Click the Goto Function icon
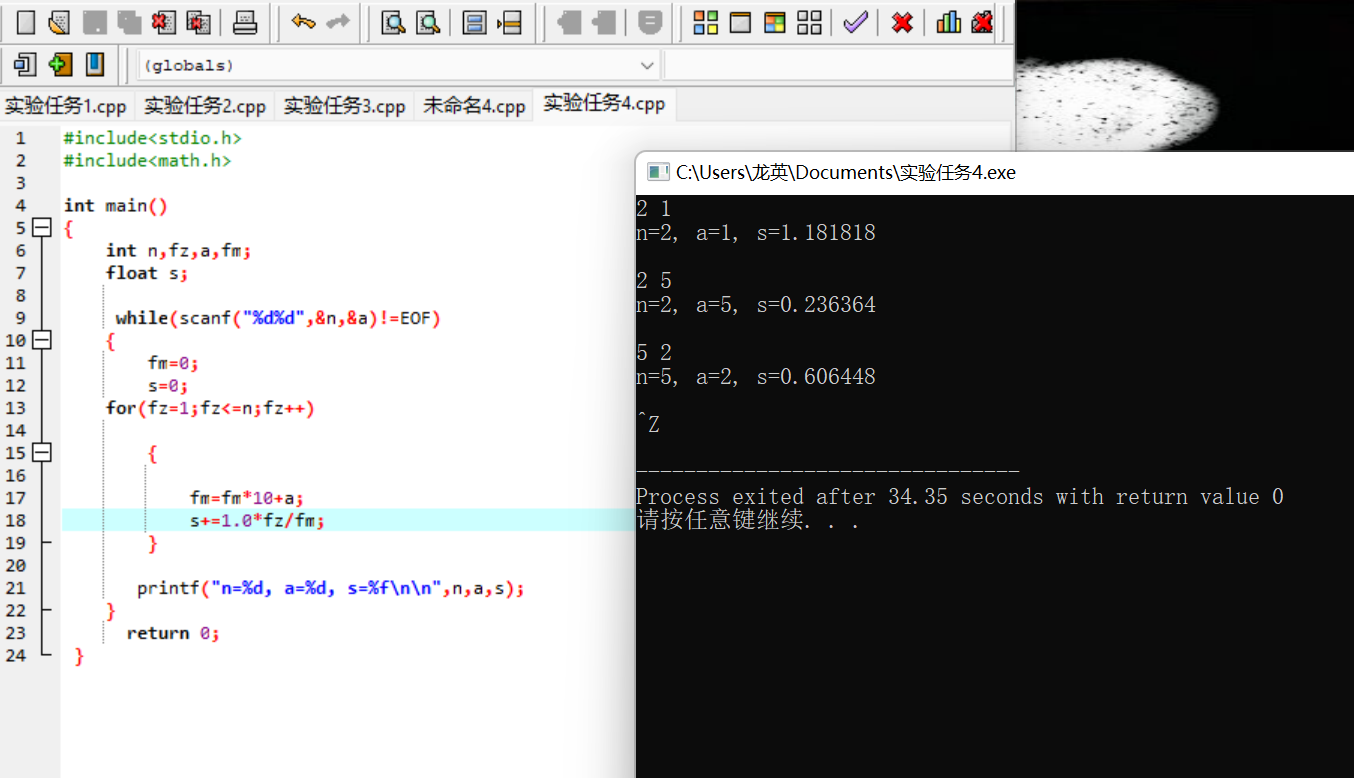This screenshot has width=1354, height=778. click(475, 22)
